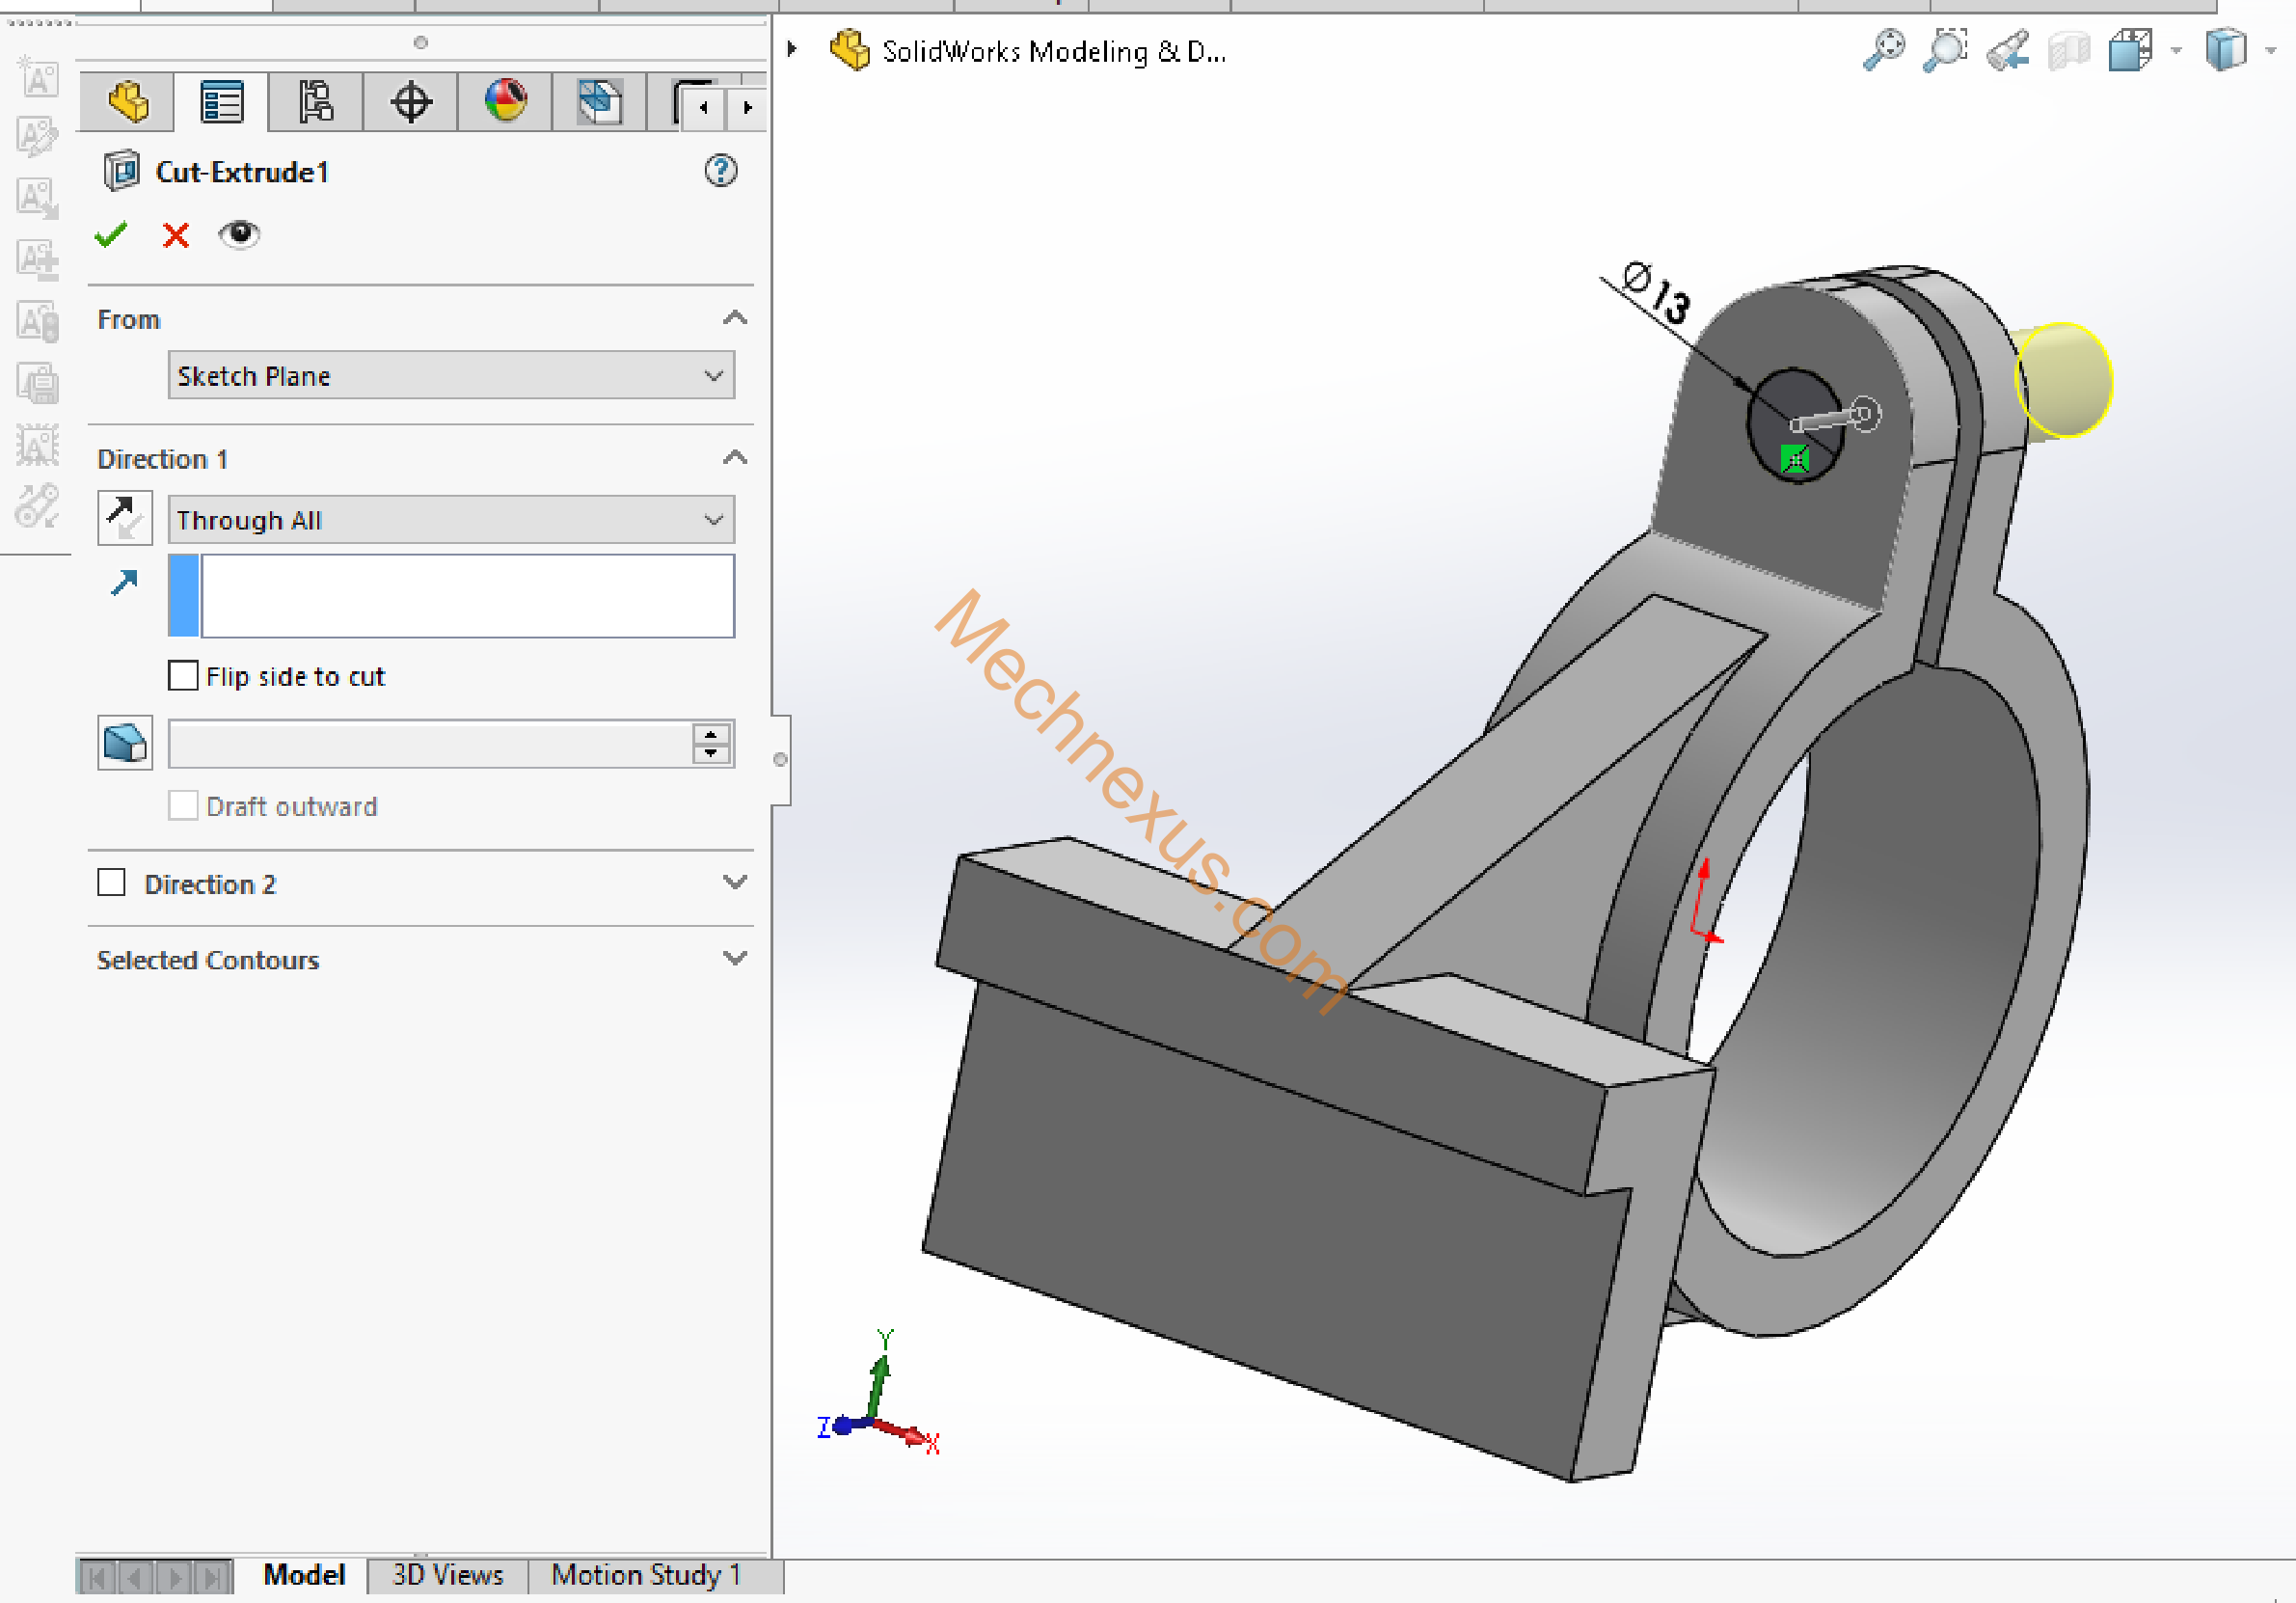The image size is (2296, 1603).
Task: Open the From Sketch Plane dropdown
Action: click(450, 376)
